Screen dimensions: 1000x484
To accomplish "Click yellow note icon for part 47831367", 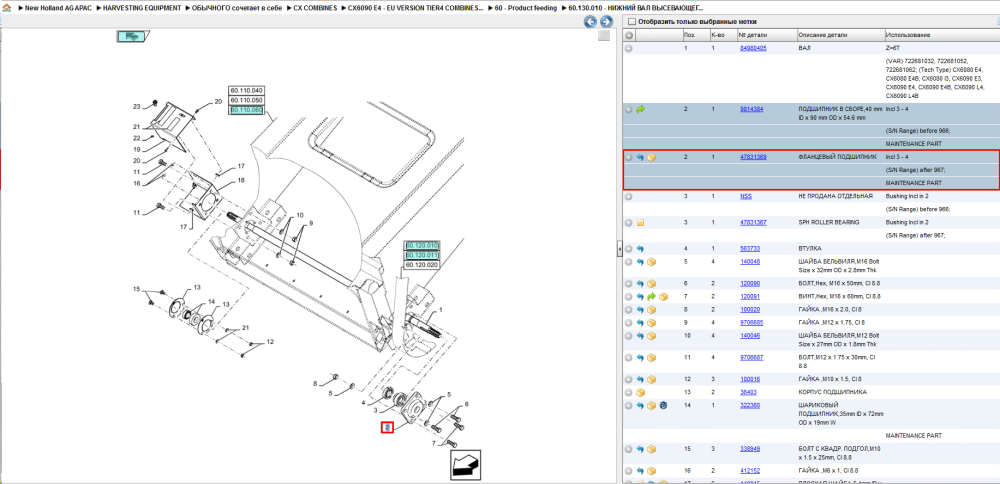I will (x=641, y=223).
